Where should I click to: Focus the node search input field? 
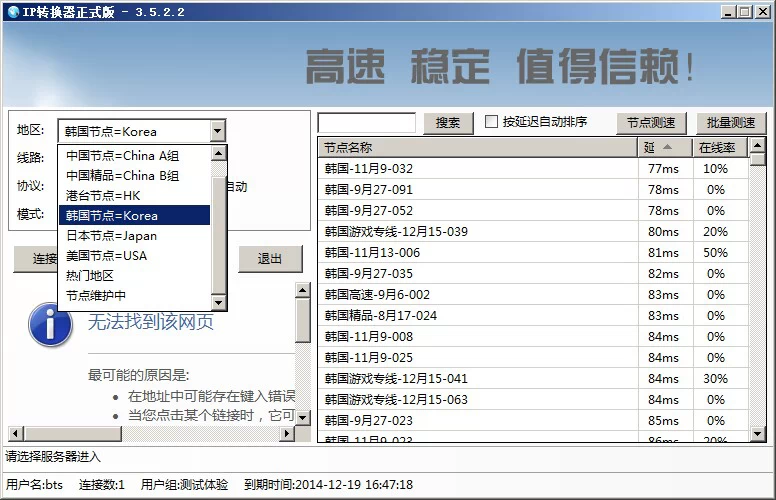tap(366, 123)
